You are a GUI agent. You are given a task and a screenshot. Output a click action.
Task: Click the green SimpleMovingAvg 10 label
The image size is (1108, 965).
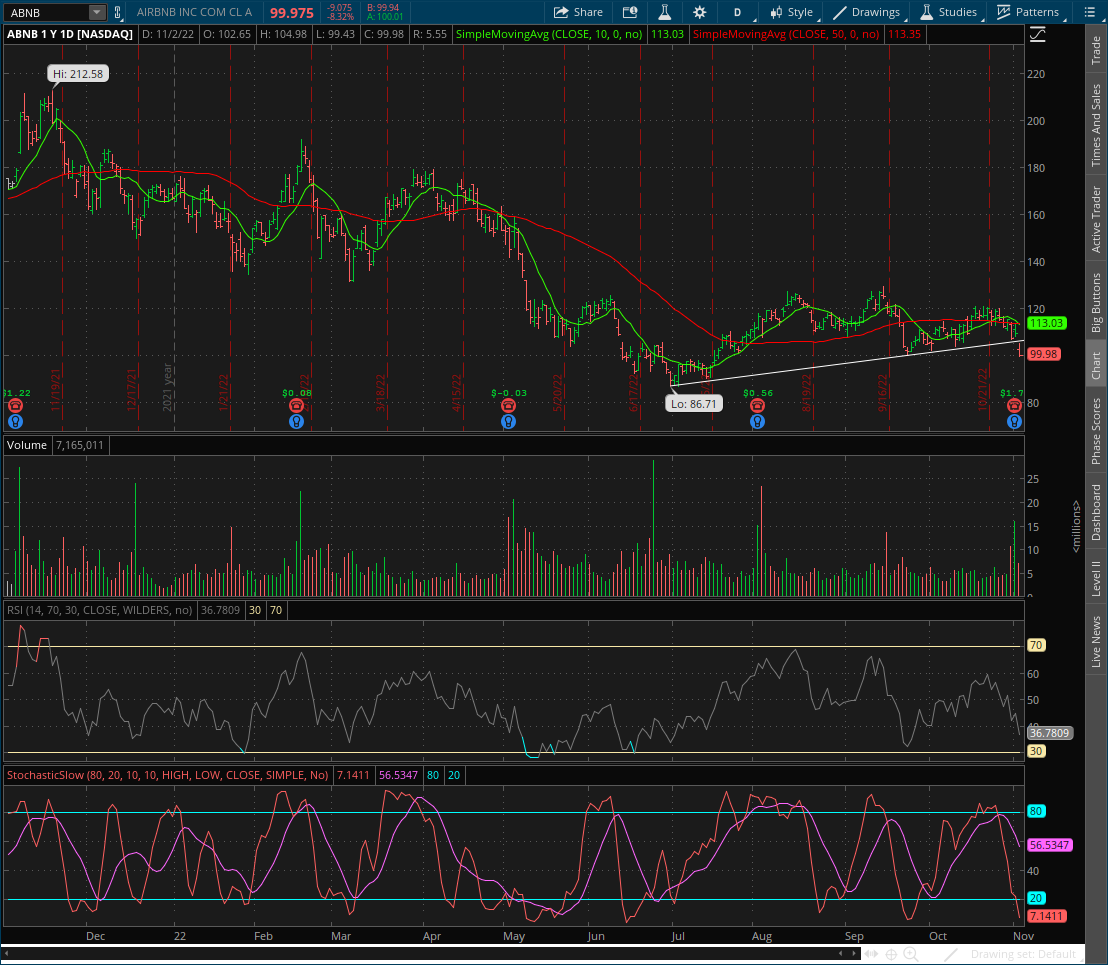tap(549, 34)
